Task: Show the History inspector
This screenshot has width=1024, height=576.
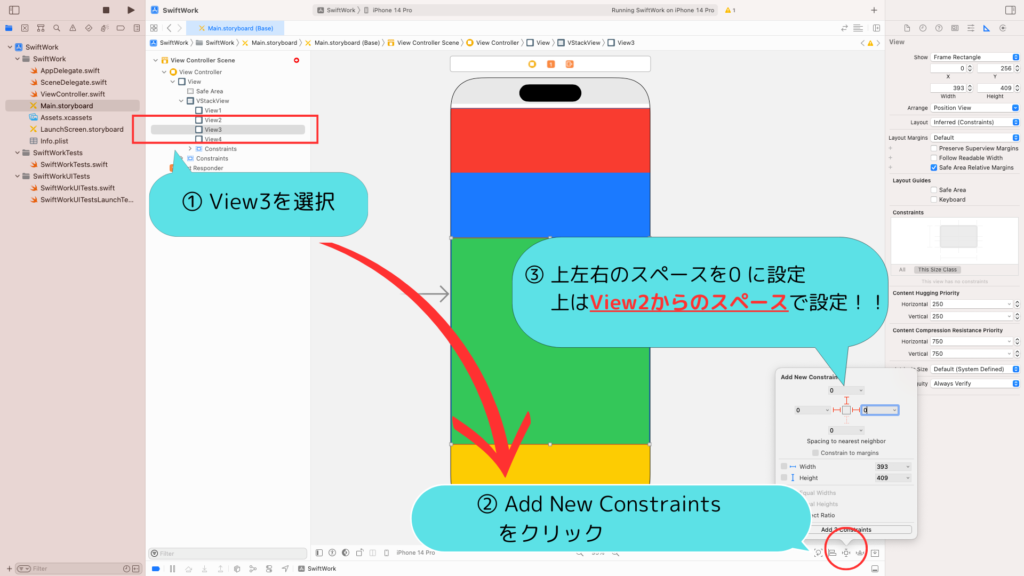Action: coord(923,28)
